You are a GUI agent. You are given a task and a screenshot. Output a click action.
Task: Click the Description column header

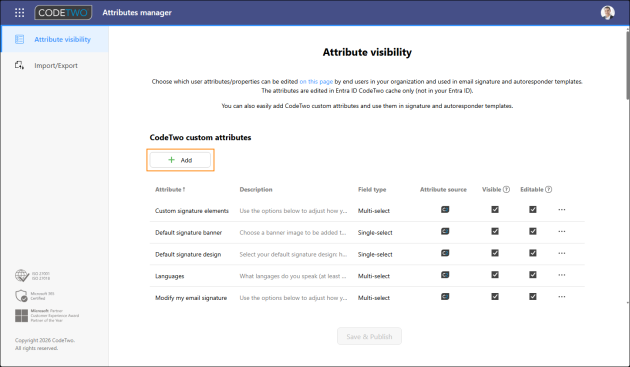tap(256, 189)
